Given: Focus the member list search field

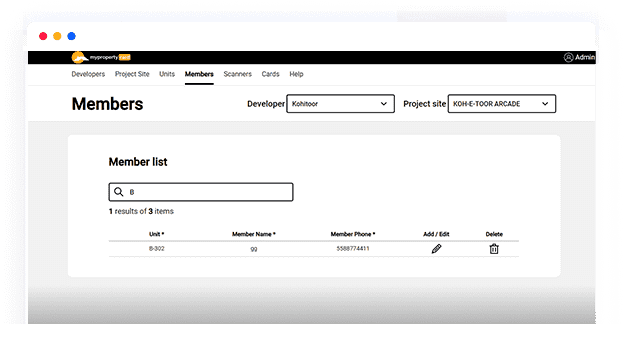Looking at the screenshot, I should pyautogui.click(x=201, y=192).
